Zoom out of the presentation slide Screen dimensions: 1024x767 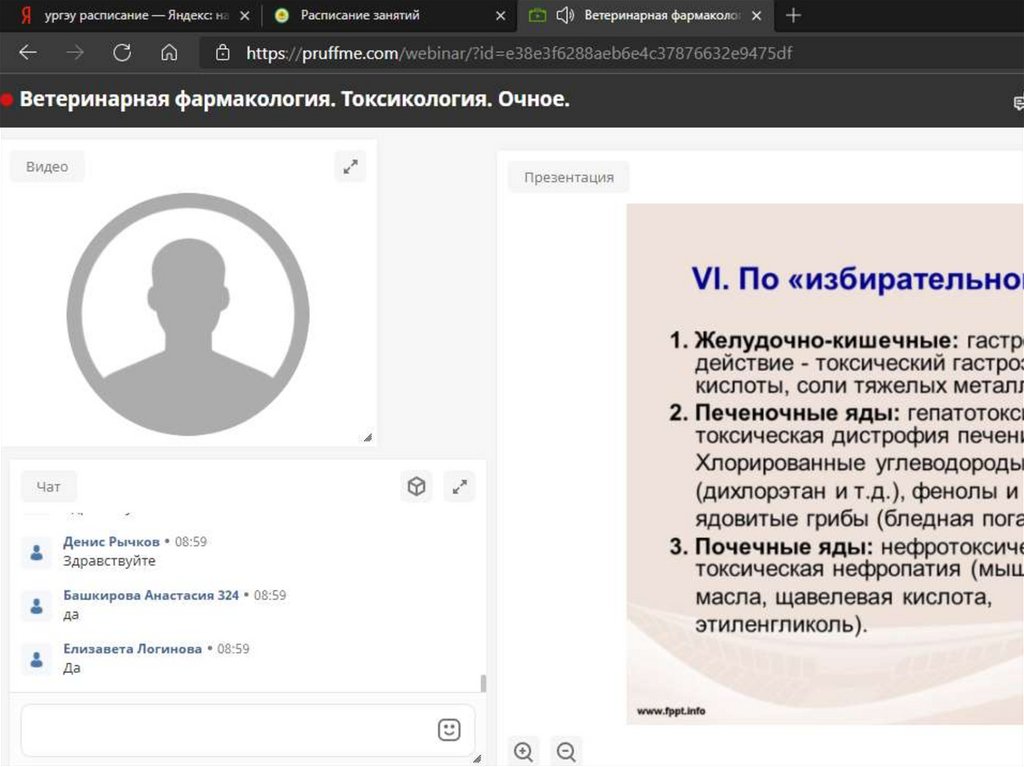[566, 751]
